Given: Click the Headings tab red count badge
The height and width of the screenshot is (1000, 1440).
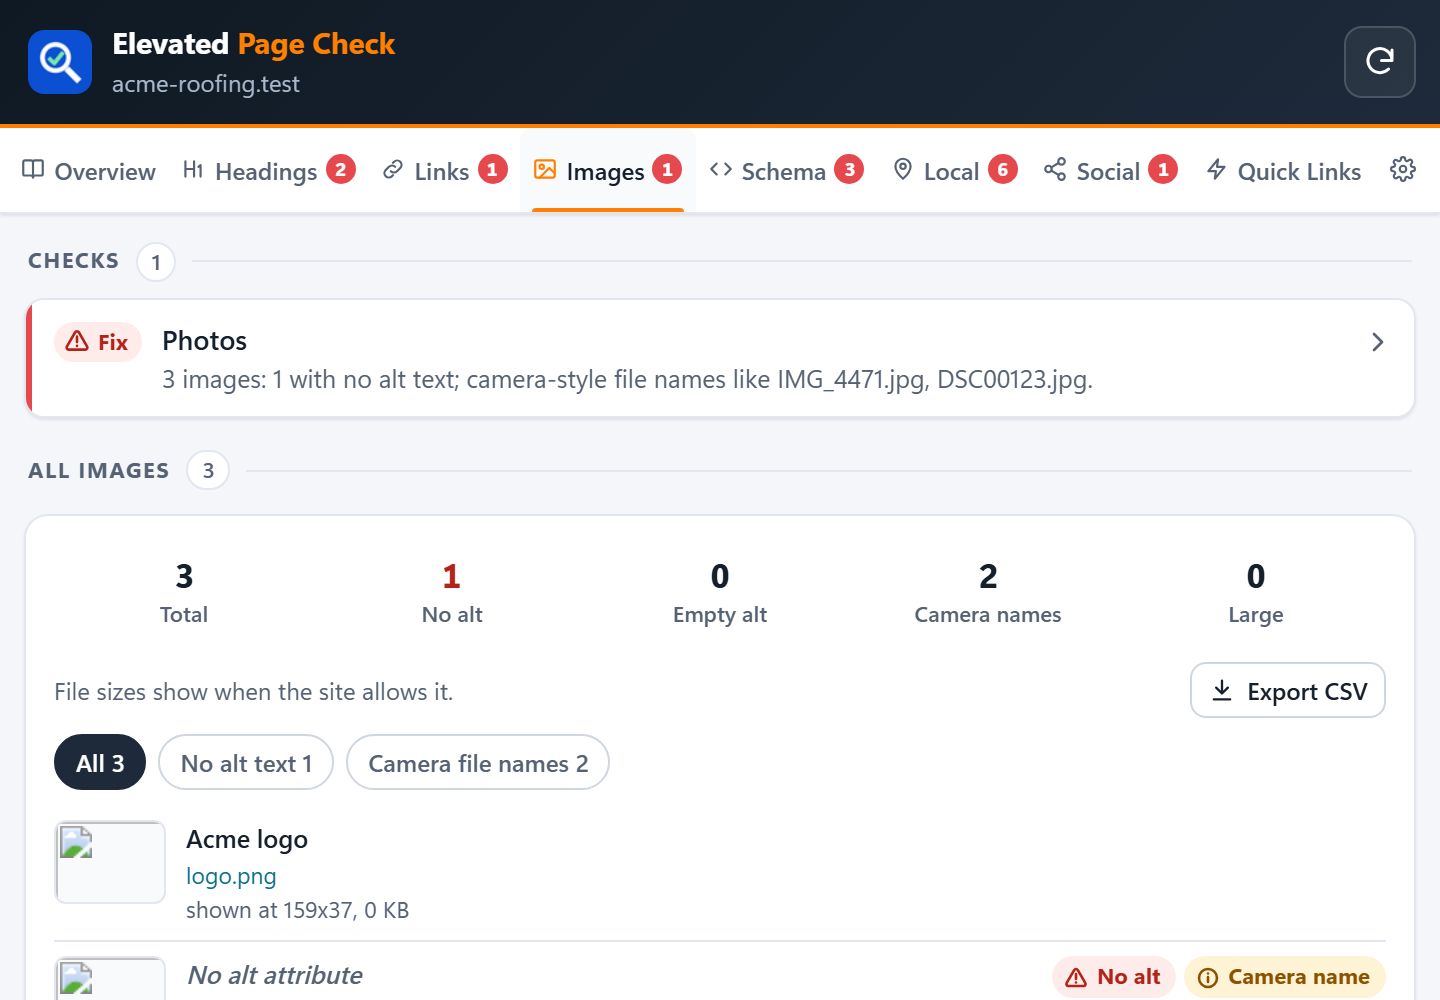Looking at the screenshot, I should (341, 170).
